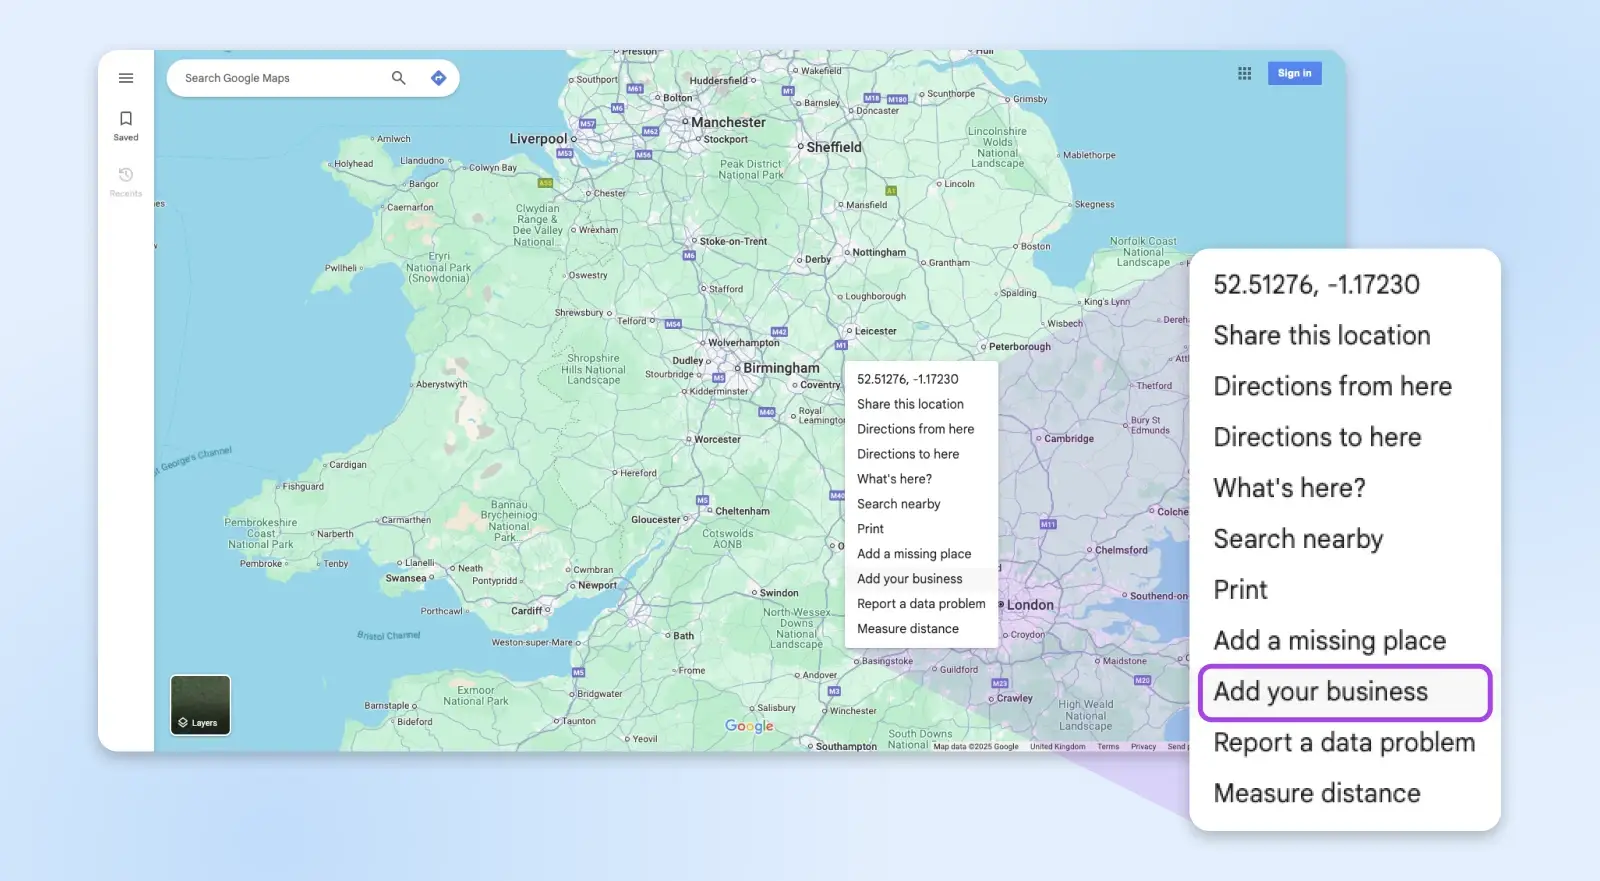Image resolution: width=1600 pixels, height=881 pixels.
Task: Open the Layers map-type thumbnail
Action: 200,705
